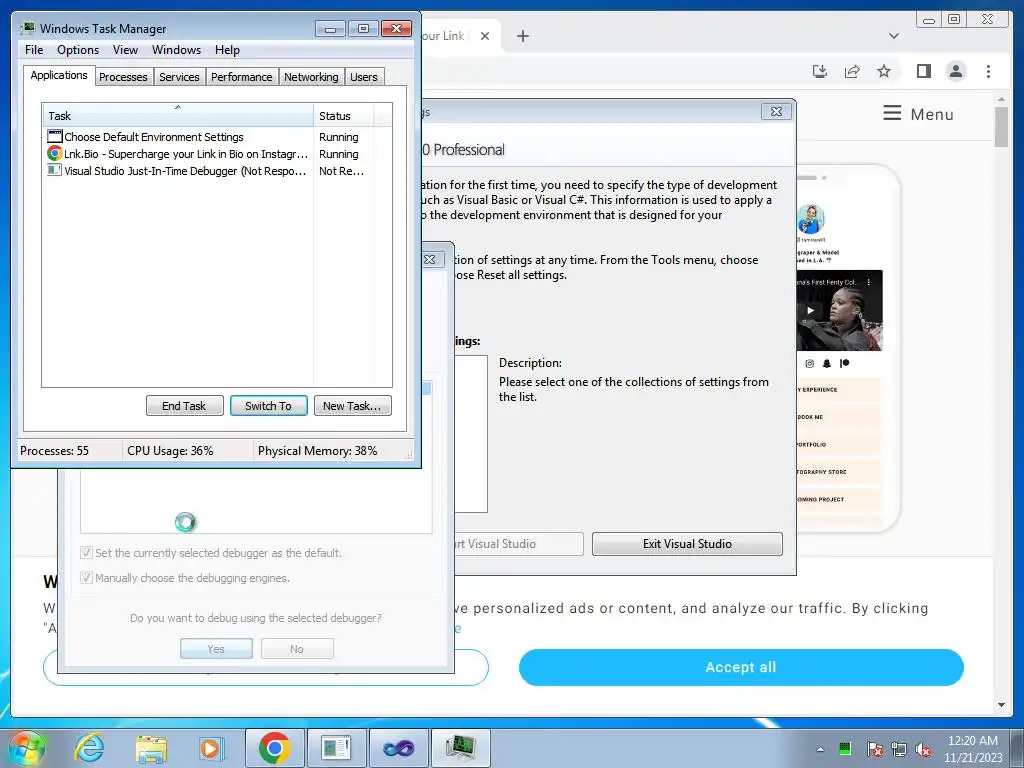Switch to the Processes tab
Screen dimensions: 1024x768
point(123,77)
